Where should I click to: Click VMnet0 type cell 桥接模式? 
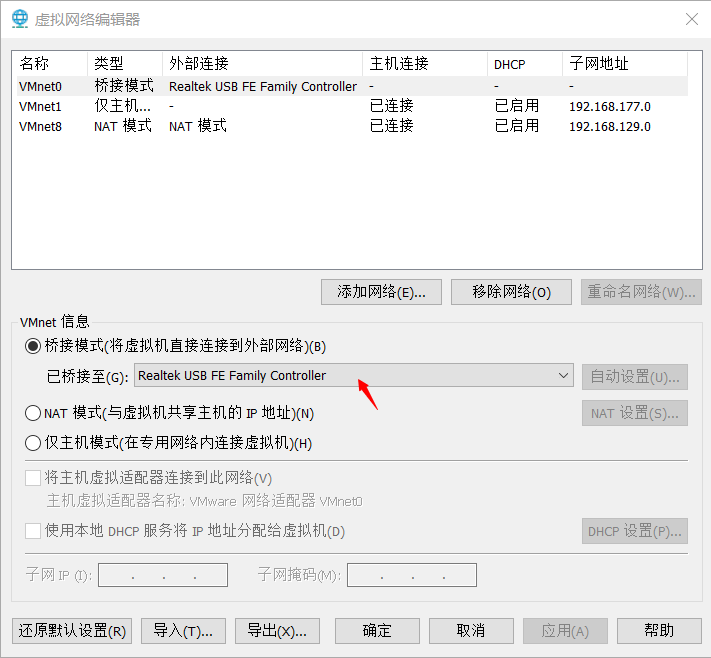click(124, 86)
